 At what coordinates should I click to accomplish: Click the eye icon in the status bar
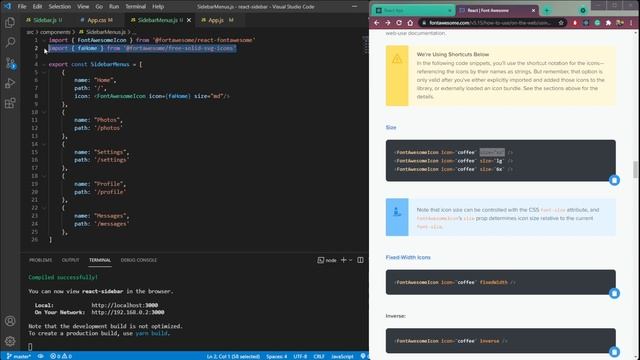pos(41,356)
